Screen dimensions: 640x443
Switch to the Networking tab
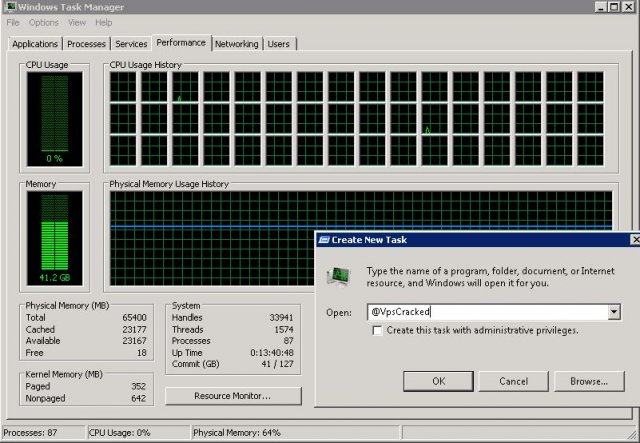237,44
